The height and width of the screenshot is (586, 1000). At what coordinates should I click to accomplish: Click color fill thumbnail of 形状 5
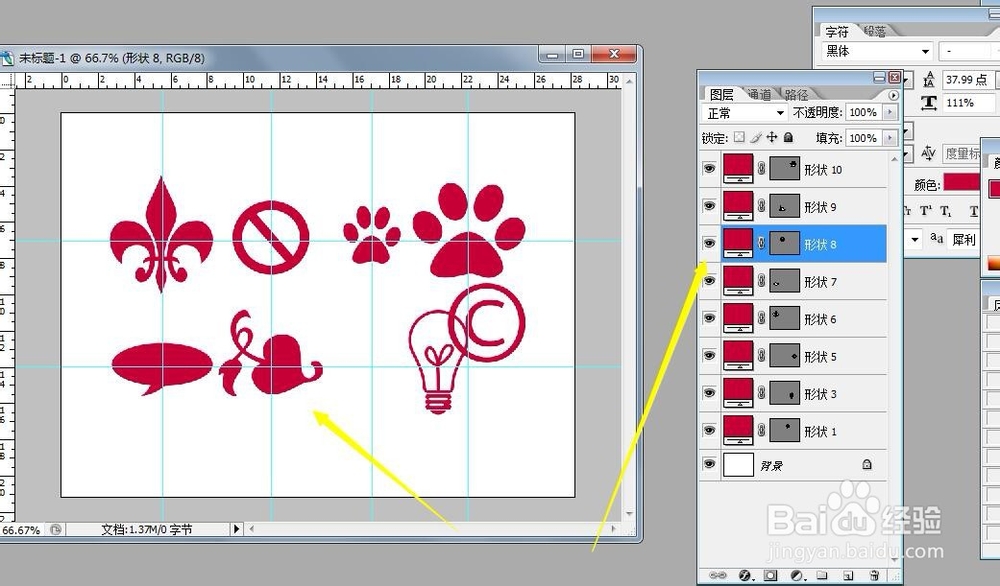point(738,356)
